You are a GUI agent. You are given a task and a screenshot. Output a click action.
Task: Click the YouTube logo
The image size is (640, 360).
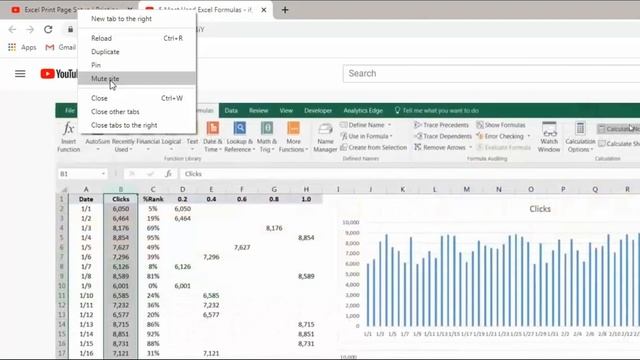click(59, 74)
